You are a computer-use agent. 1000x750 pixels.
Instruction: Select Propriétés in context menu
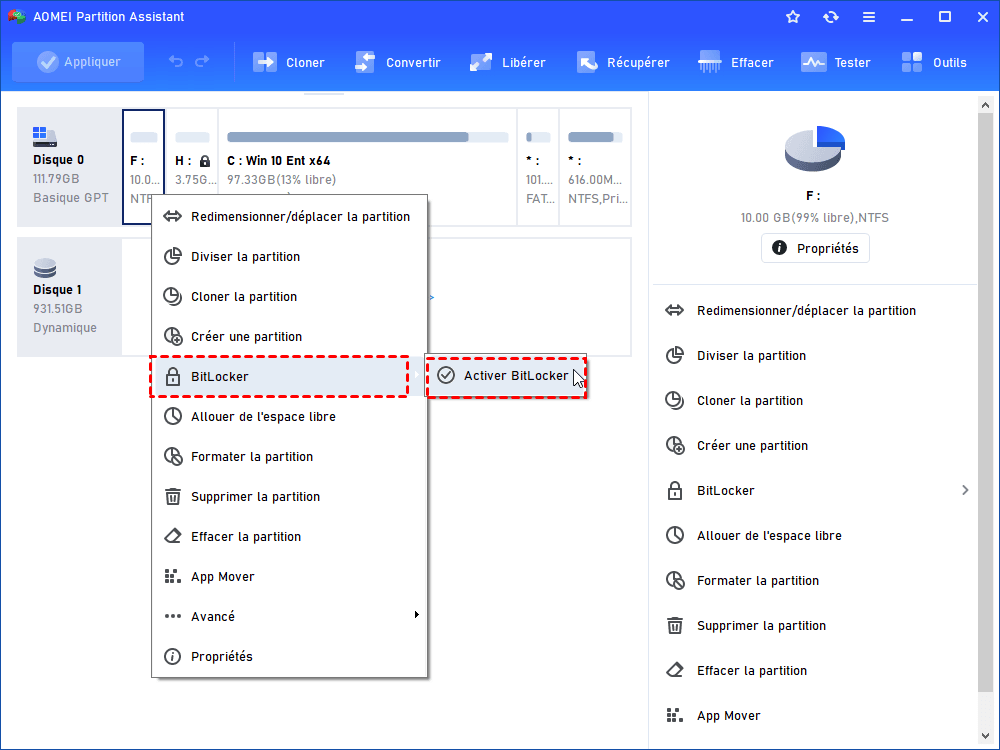[290, 657]
